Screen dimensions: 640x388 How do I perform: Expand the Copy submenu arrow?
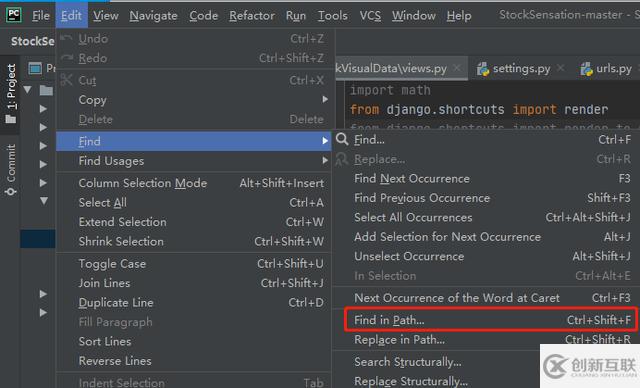(x=325, y=99)
